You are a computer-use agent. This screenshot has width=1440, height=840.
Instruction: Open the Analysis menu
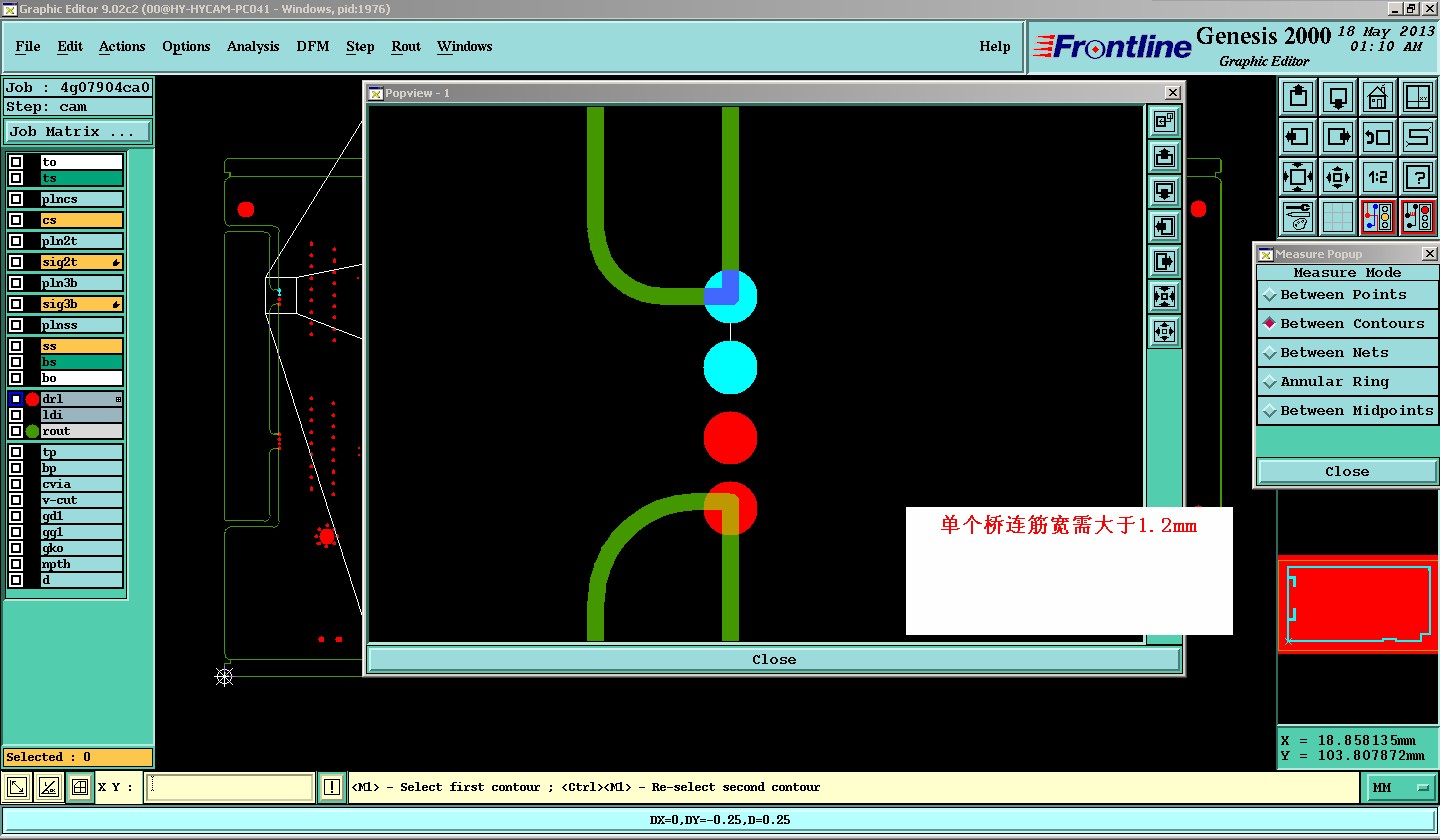253,47
